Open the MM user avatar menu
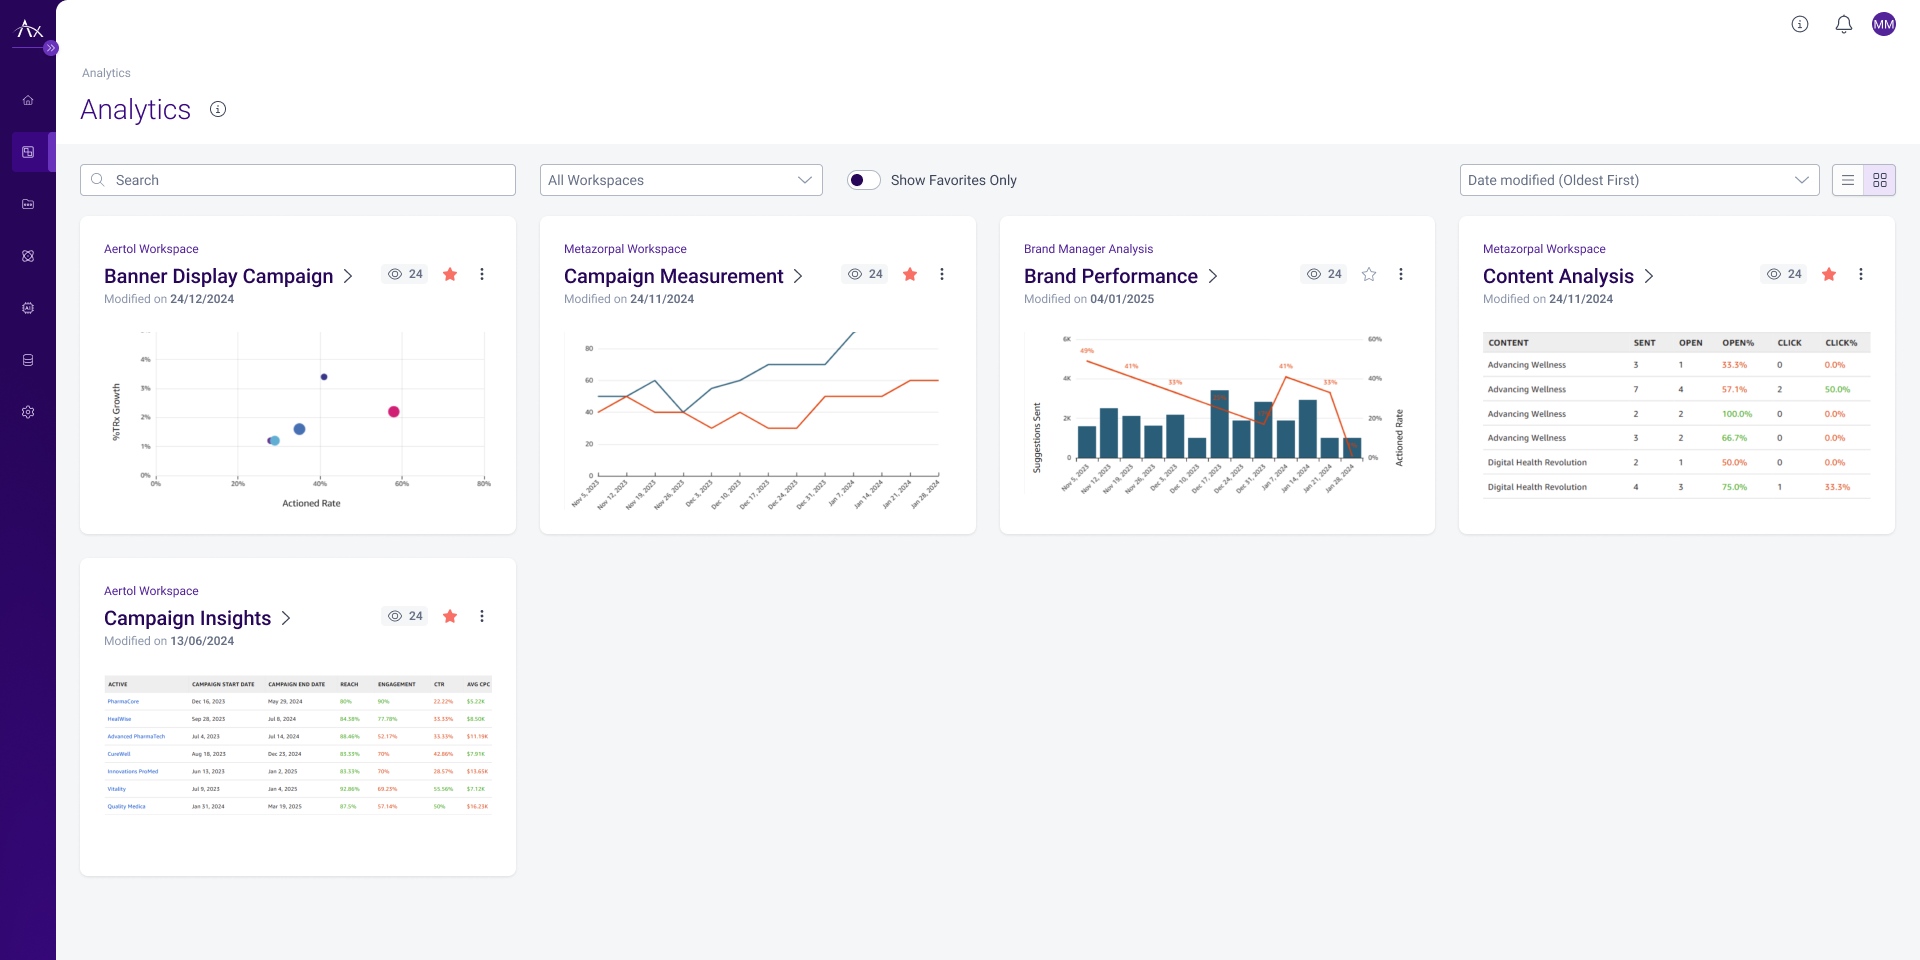Viewport: 1920px width, 960px height. point(1884,24)
